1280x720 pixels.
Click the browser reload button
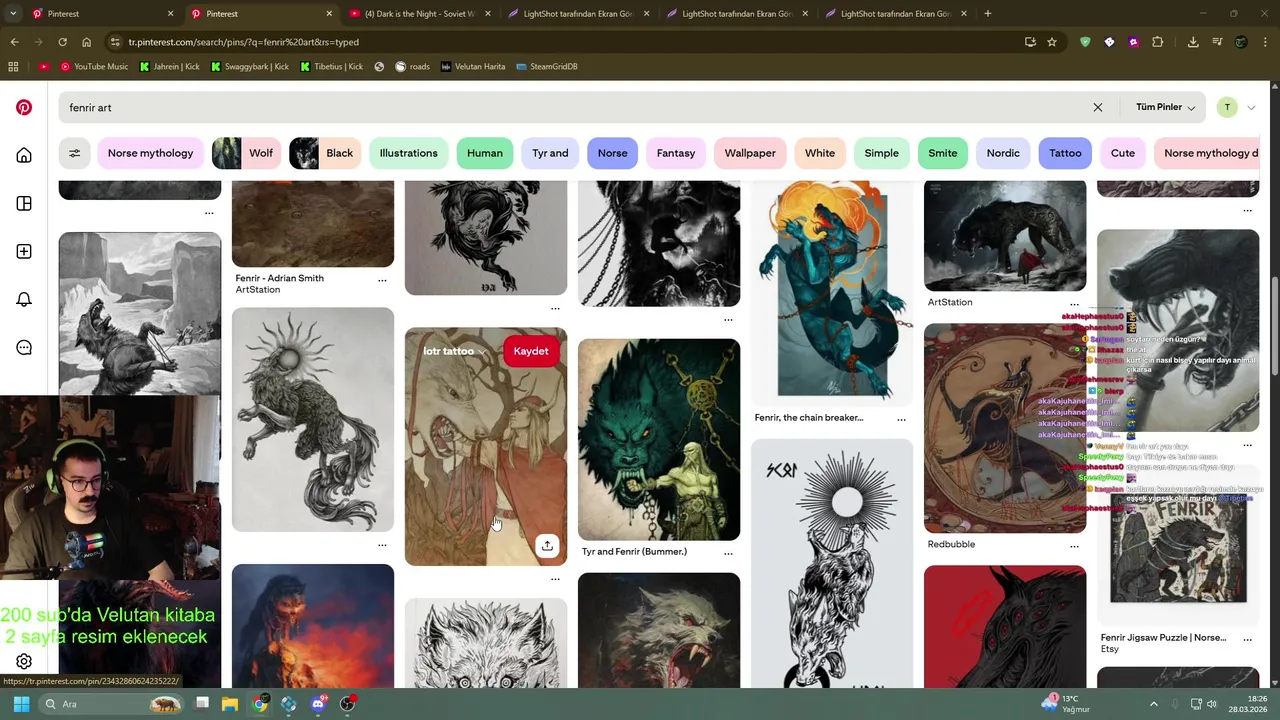(62, 42)
